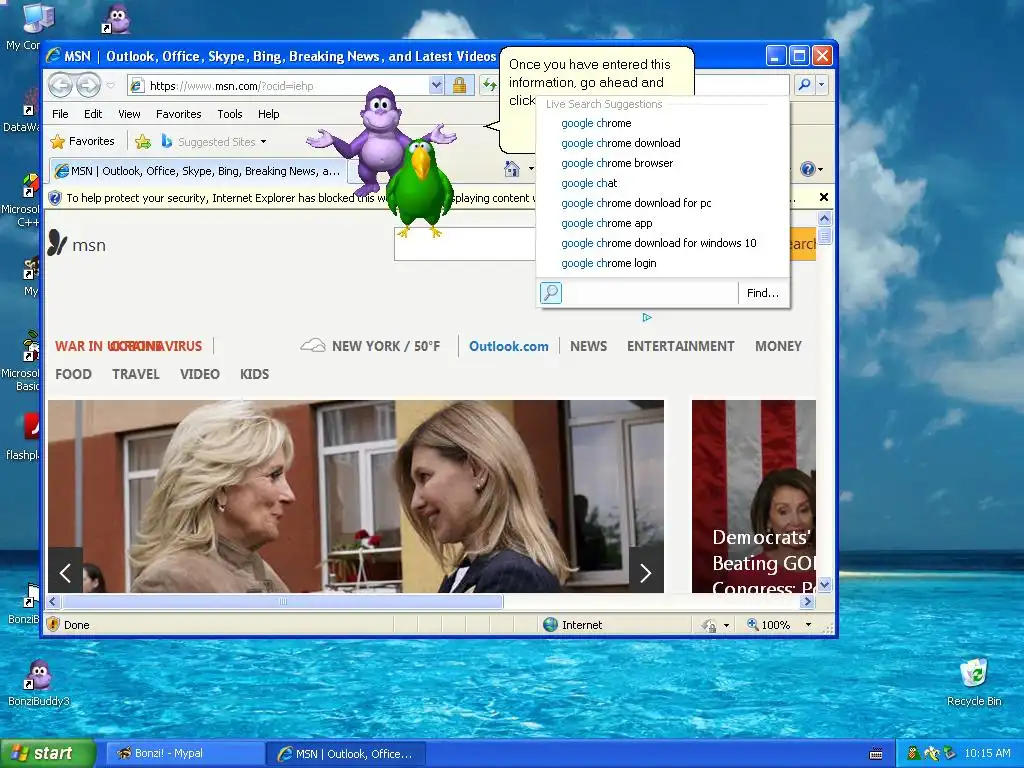
Task: Click the search magnifier button in IE toolbar
Action: point(805,85)
